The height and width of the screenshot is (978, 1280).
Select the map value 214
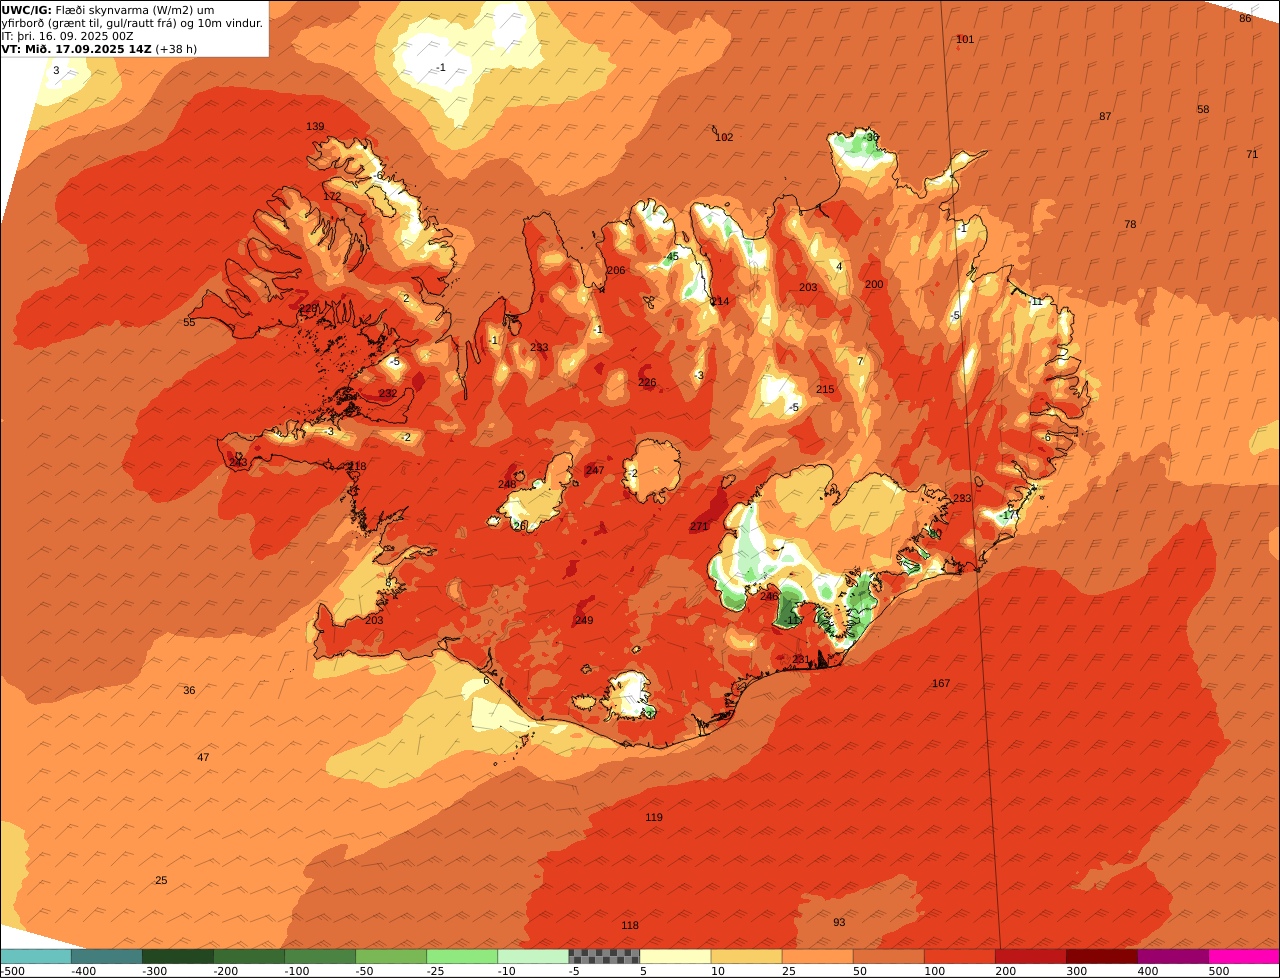click(720, 302)
